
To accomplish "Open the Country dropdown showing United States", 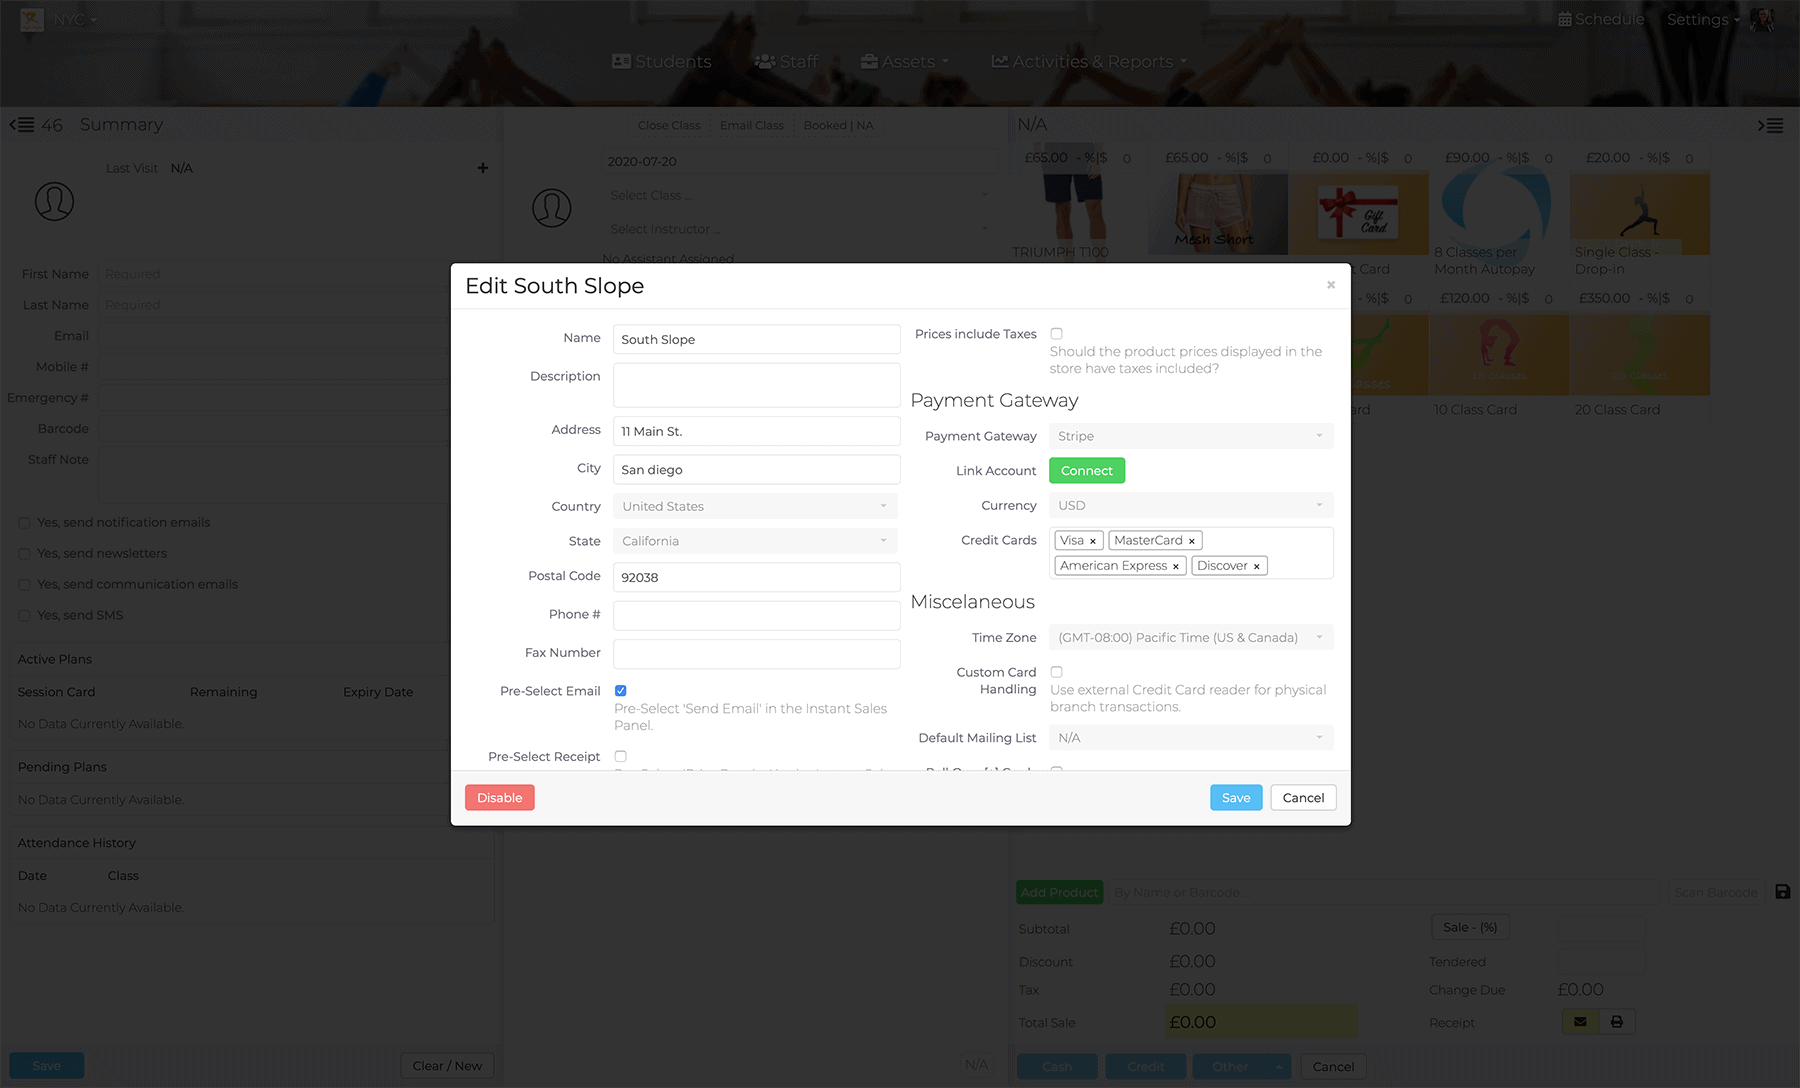I will pos(754,506).
